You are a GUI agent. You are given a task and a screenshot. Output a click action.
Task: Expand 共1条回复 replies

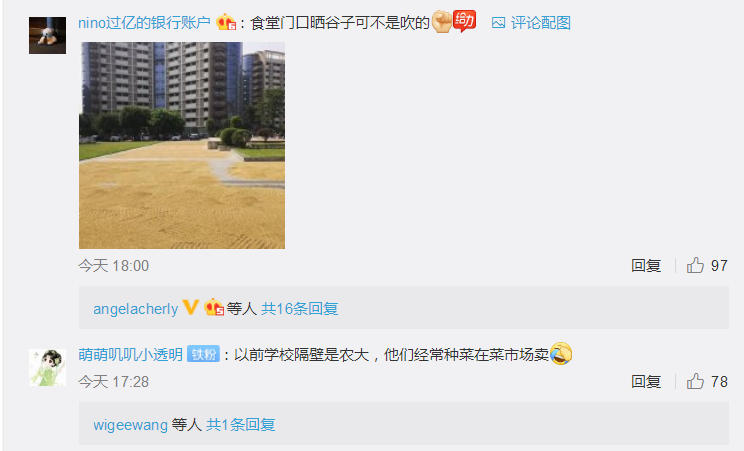241,424
